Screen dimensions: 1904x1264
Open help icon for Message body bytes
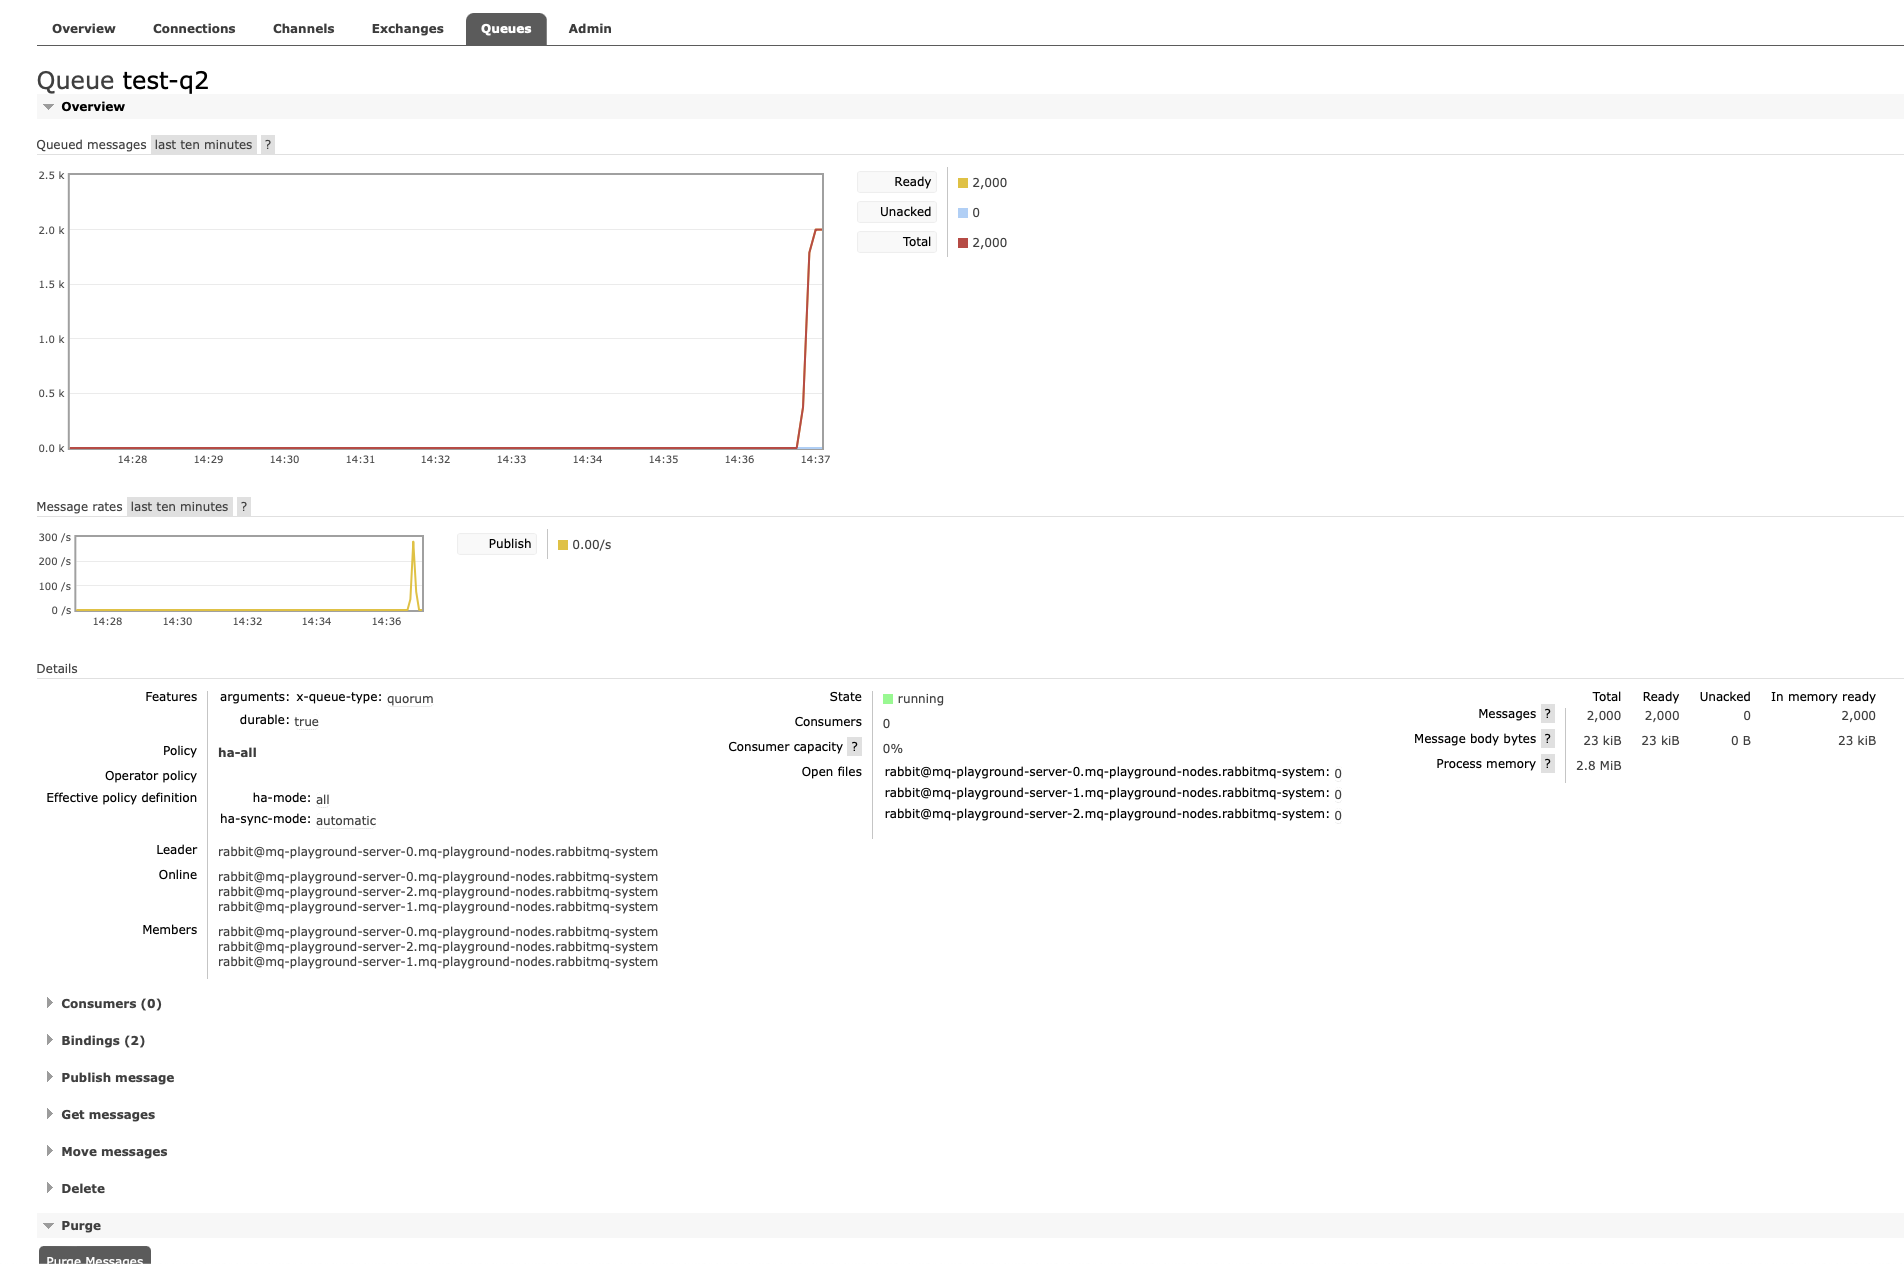coord(1547,739)
